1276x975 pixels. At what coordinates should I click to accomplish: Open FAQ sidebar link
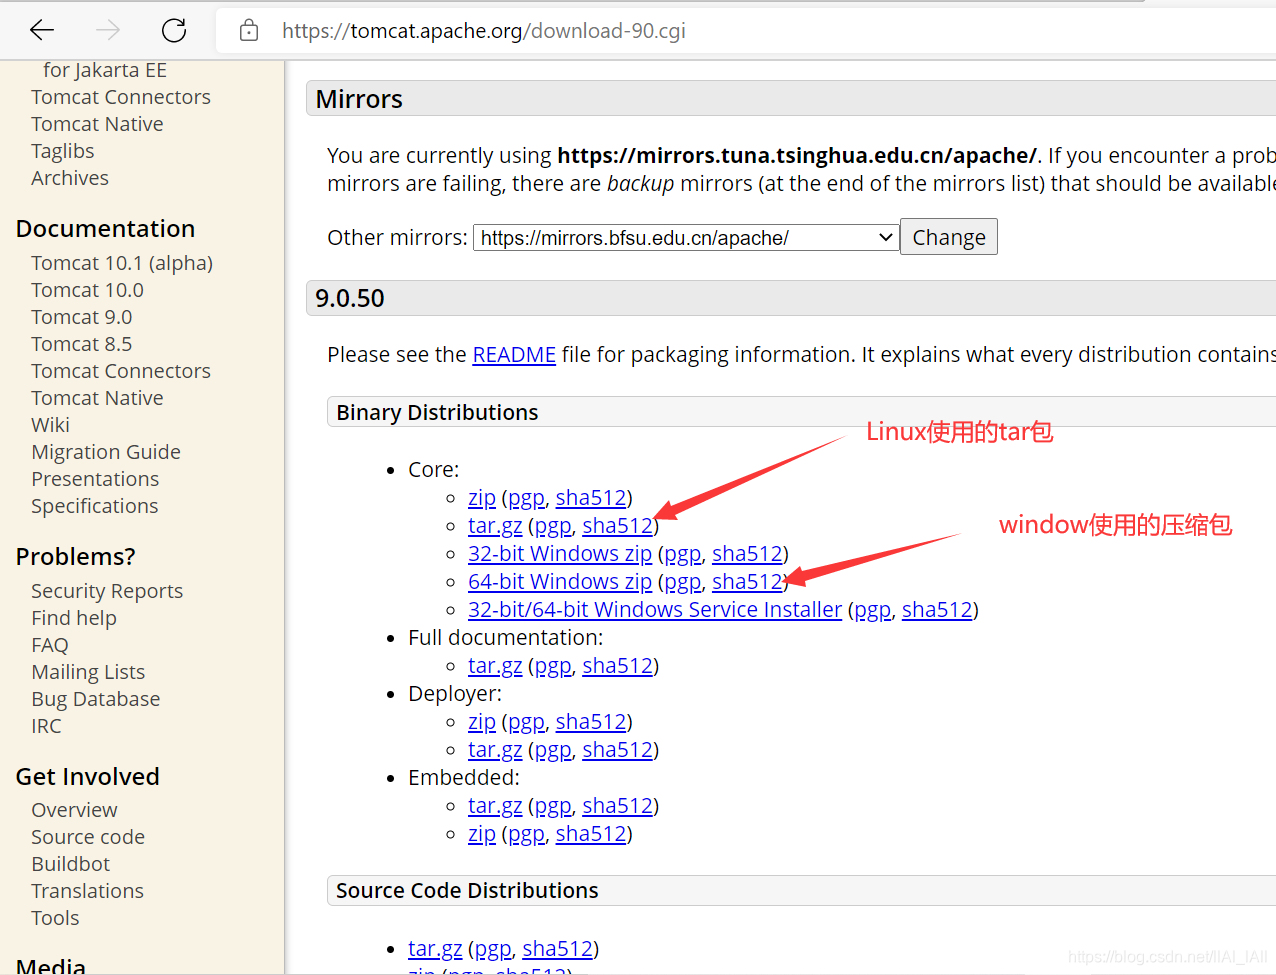(50, 645)
